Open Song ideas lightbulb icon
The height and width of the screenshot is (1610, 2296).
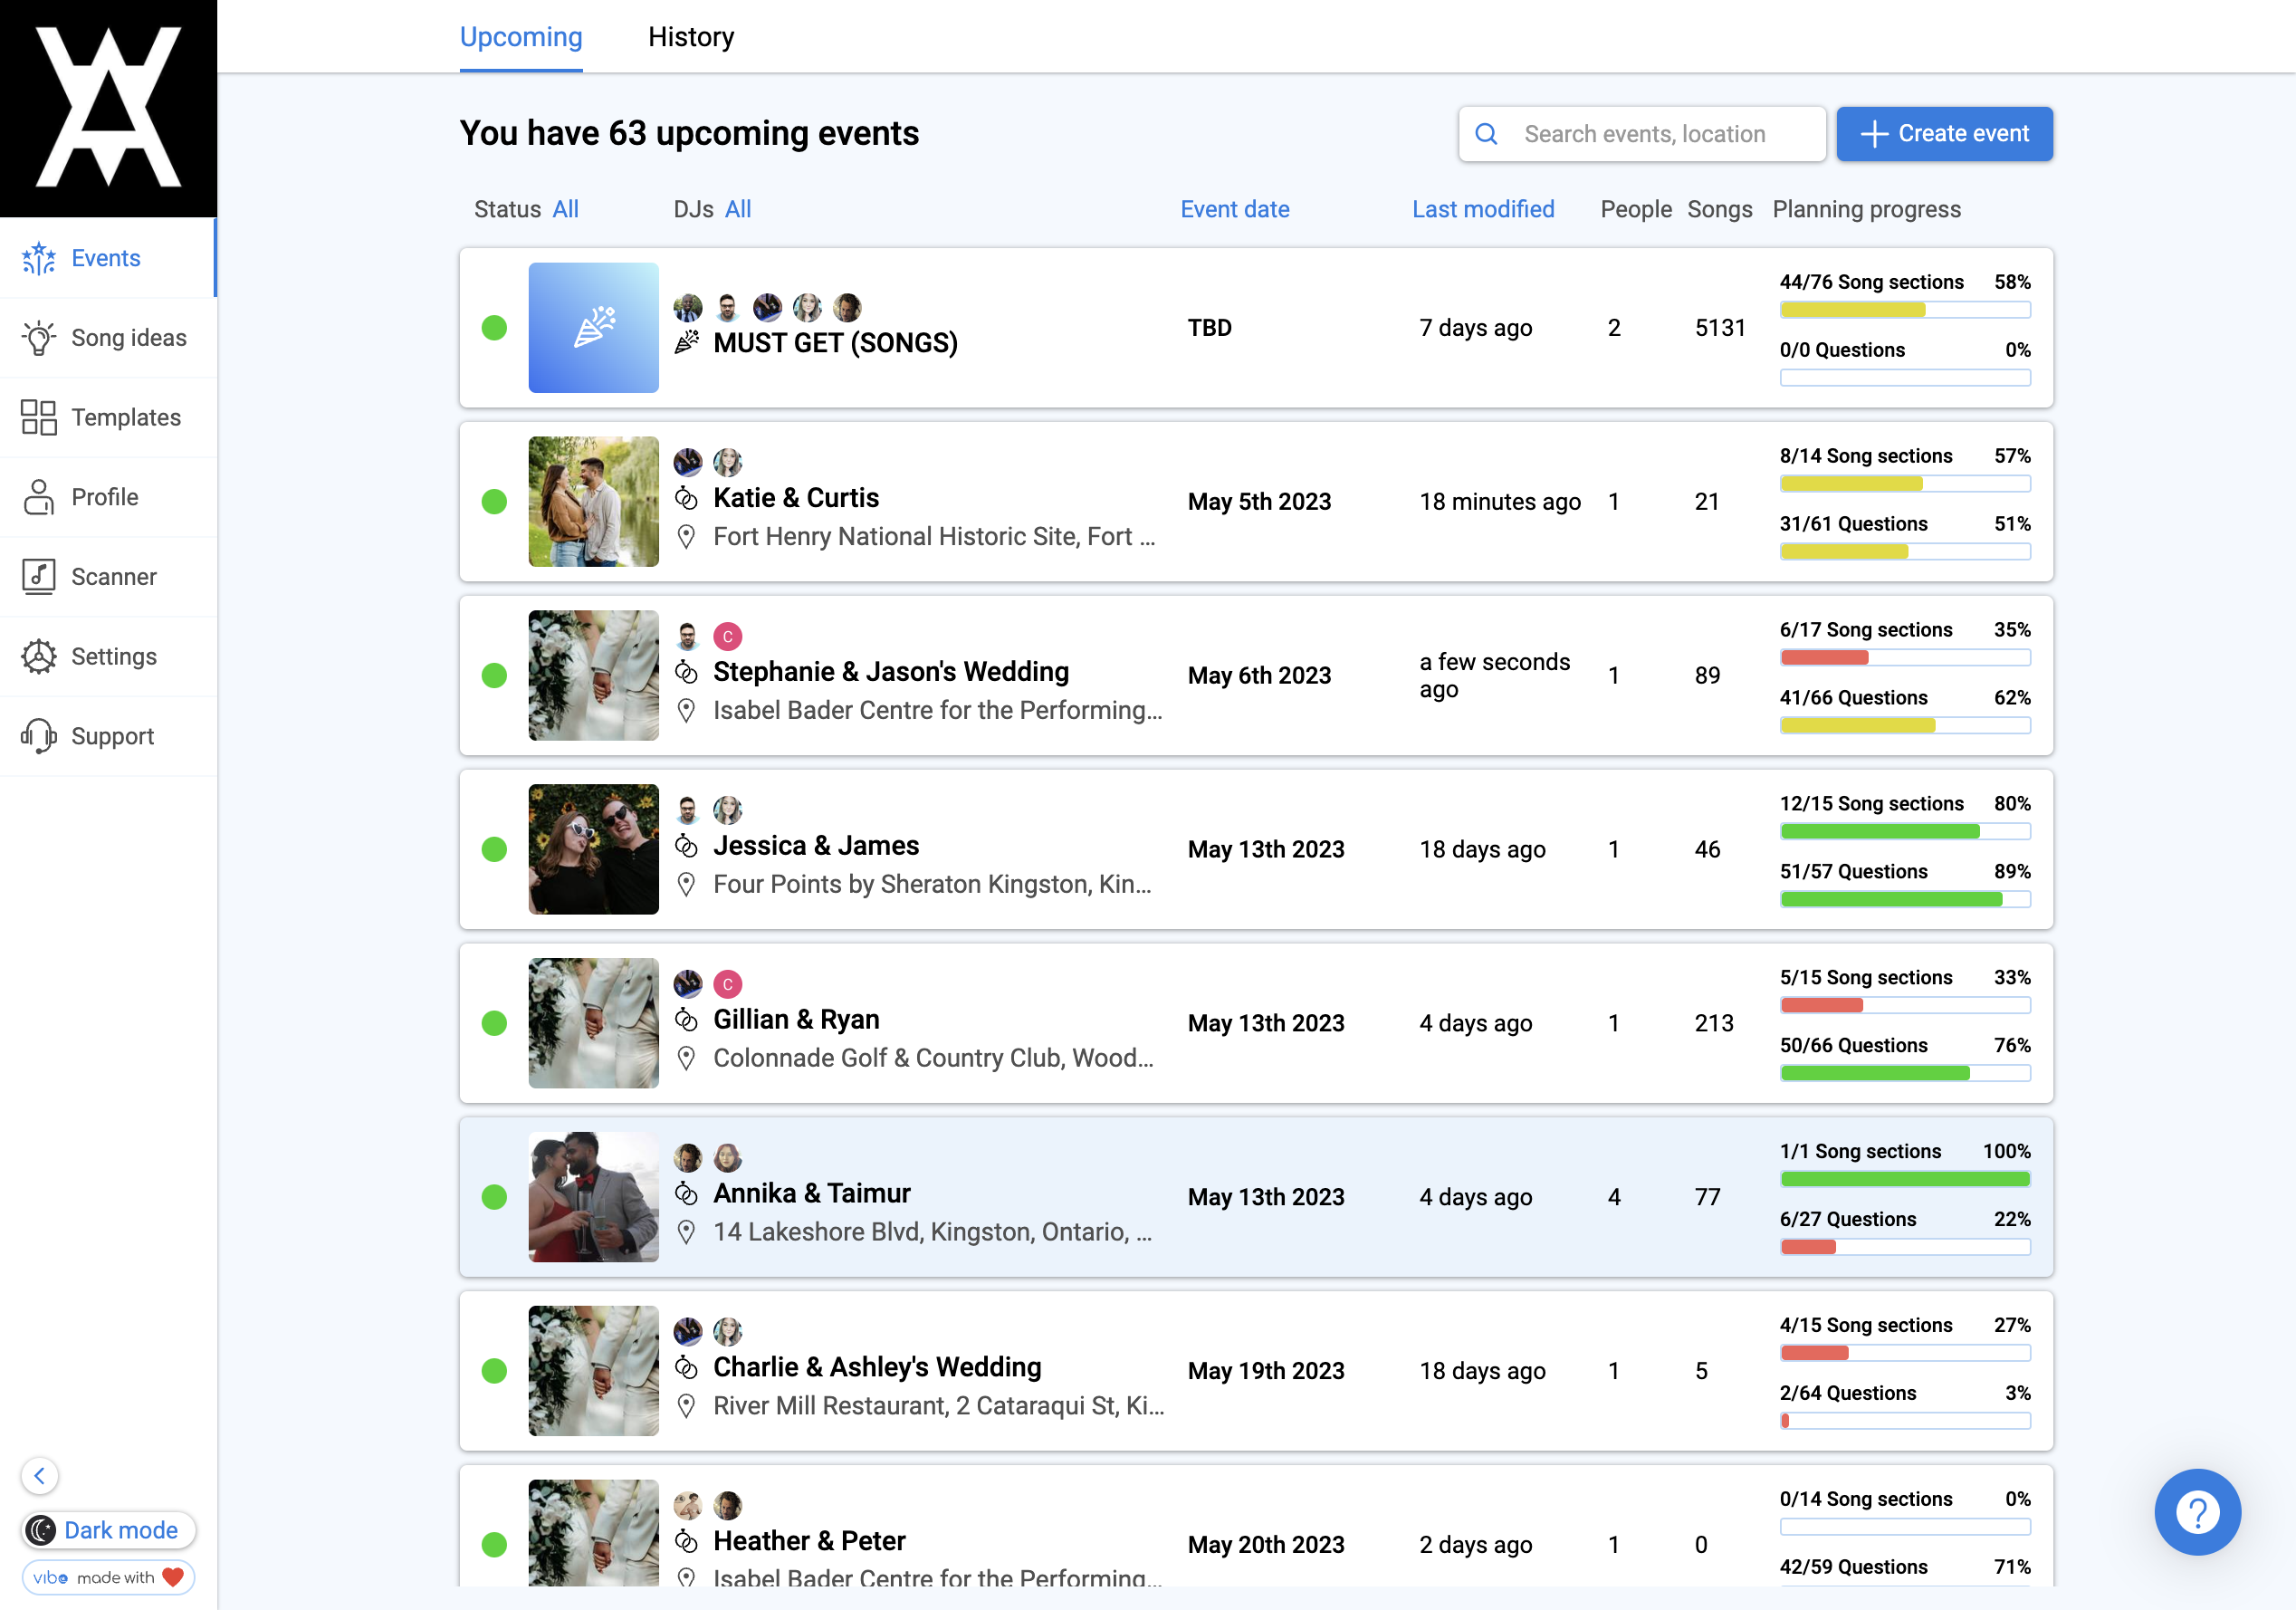[x=39, y=338]
